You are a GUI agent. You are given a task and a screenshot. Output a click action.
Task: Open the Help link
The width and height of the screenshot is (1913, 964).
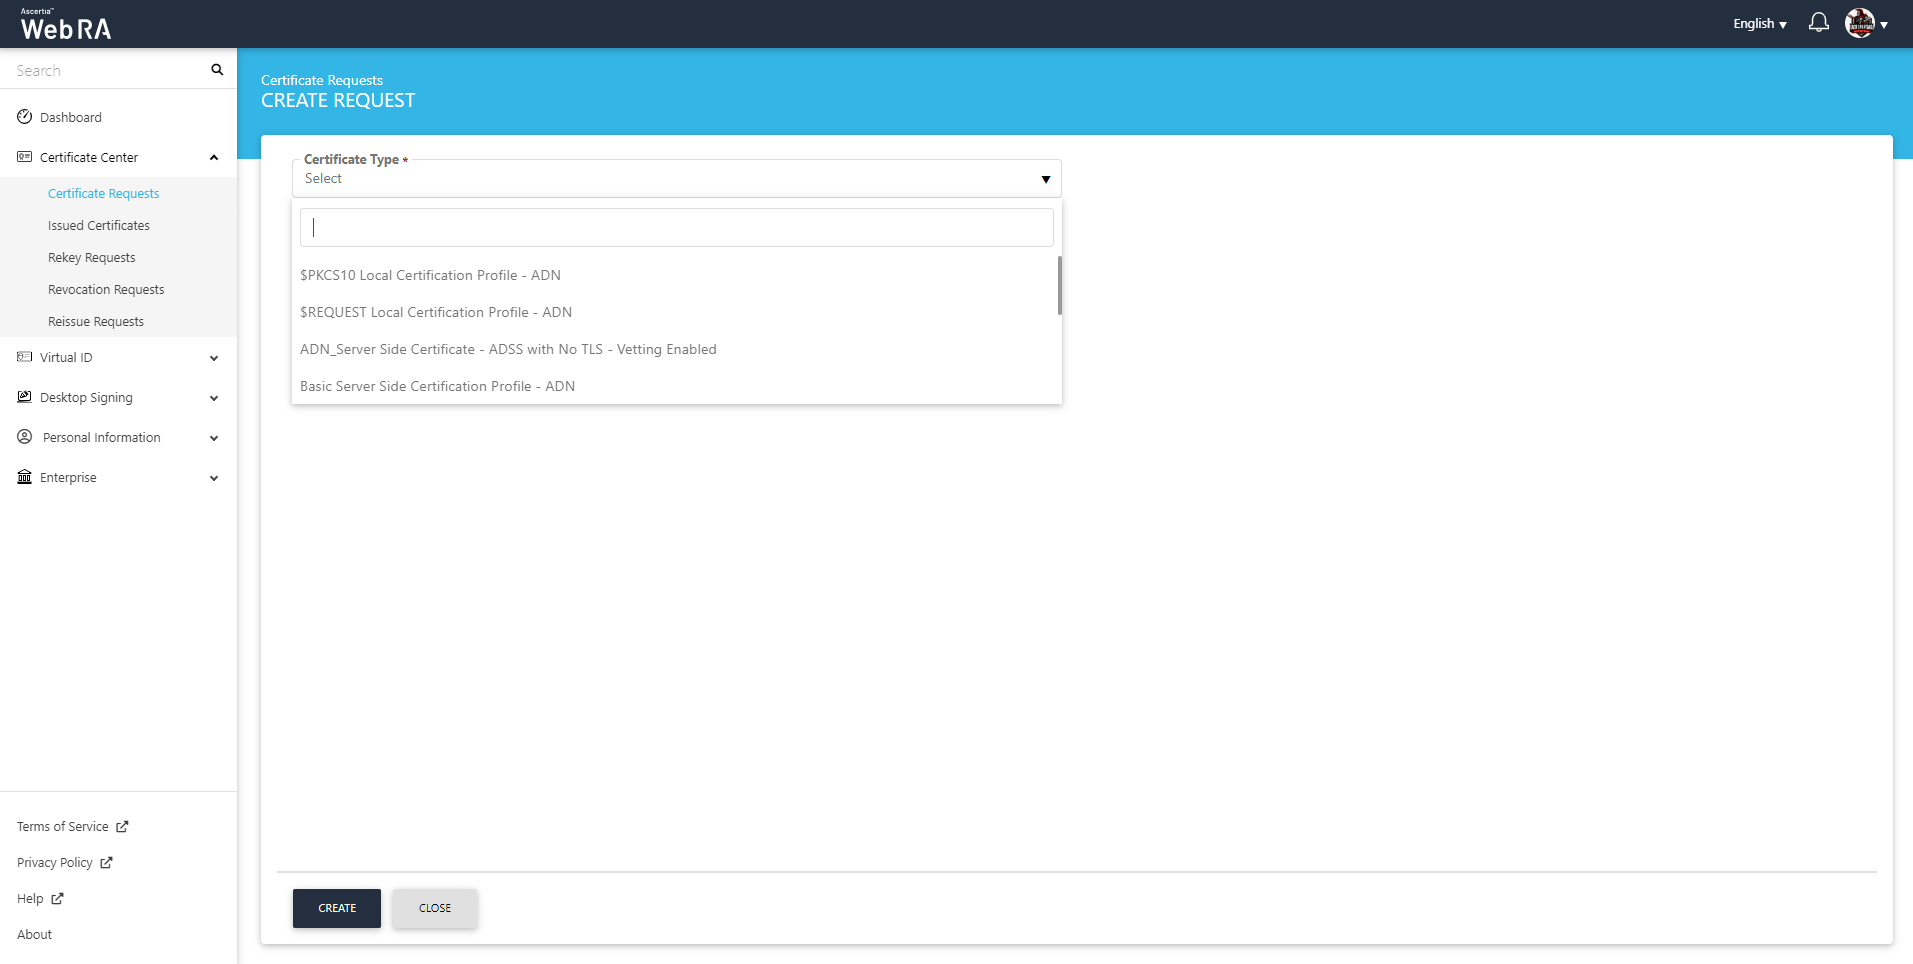coord(30,899)
